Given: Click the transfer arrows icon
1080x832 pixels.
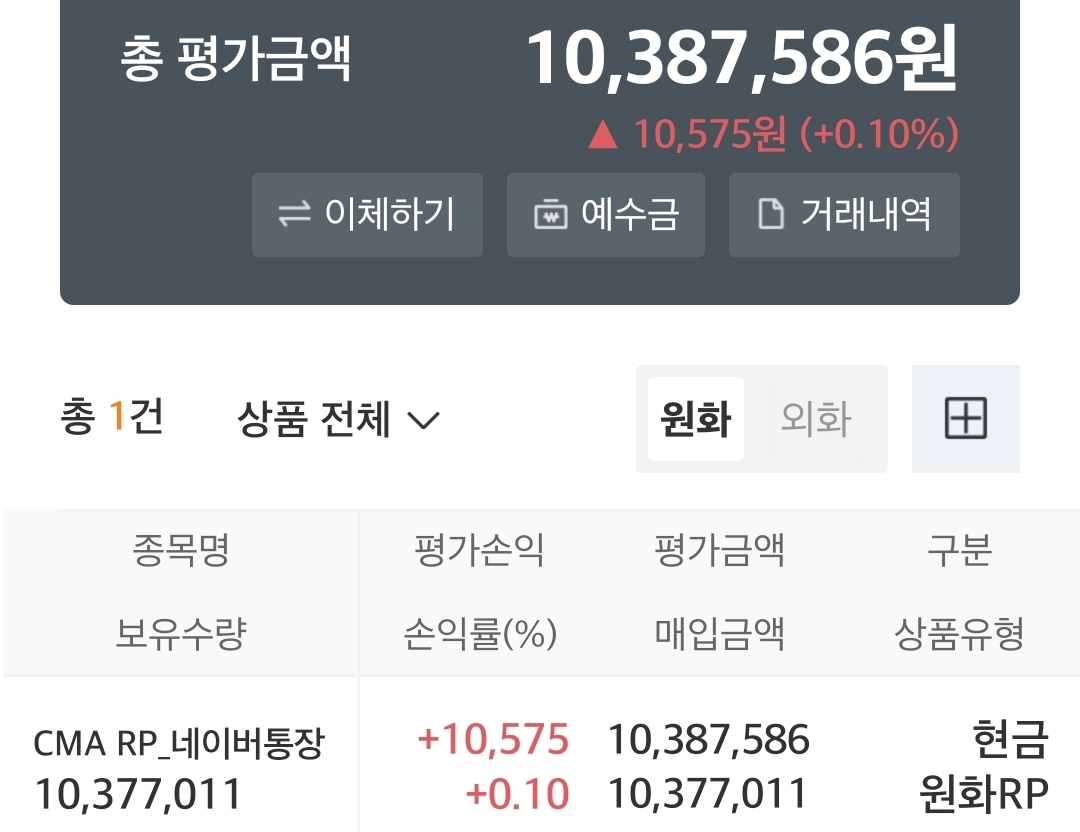Looking at the screenshot, I should [x=294, y=215].
